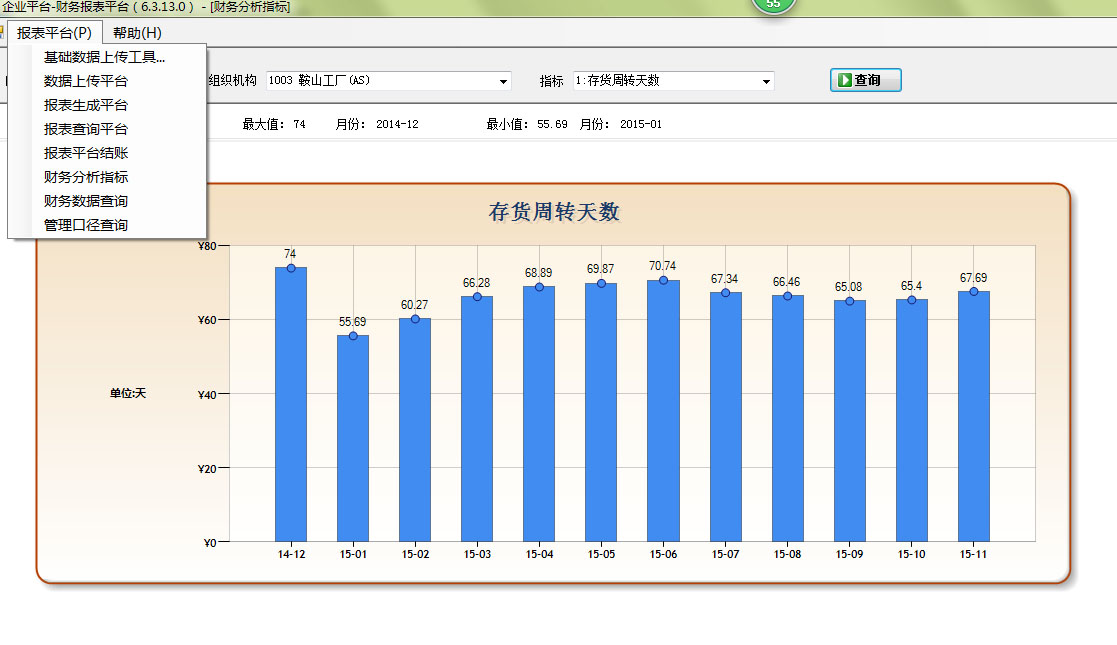Select 报表平台结账 menu entry
Image resolution: width=1117 pixels, height=645 pixels.
(107, 153)
